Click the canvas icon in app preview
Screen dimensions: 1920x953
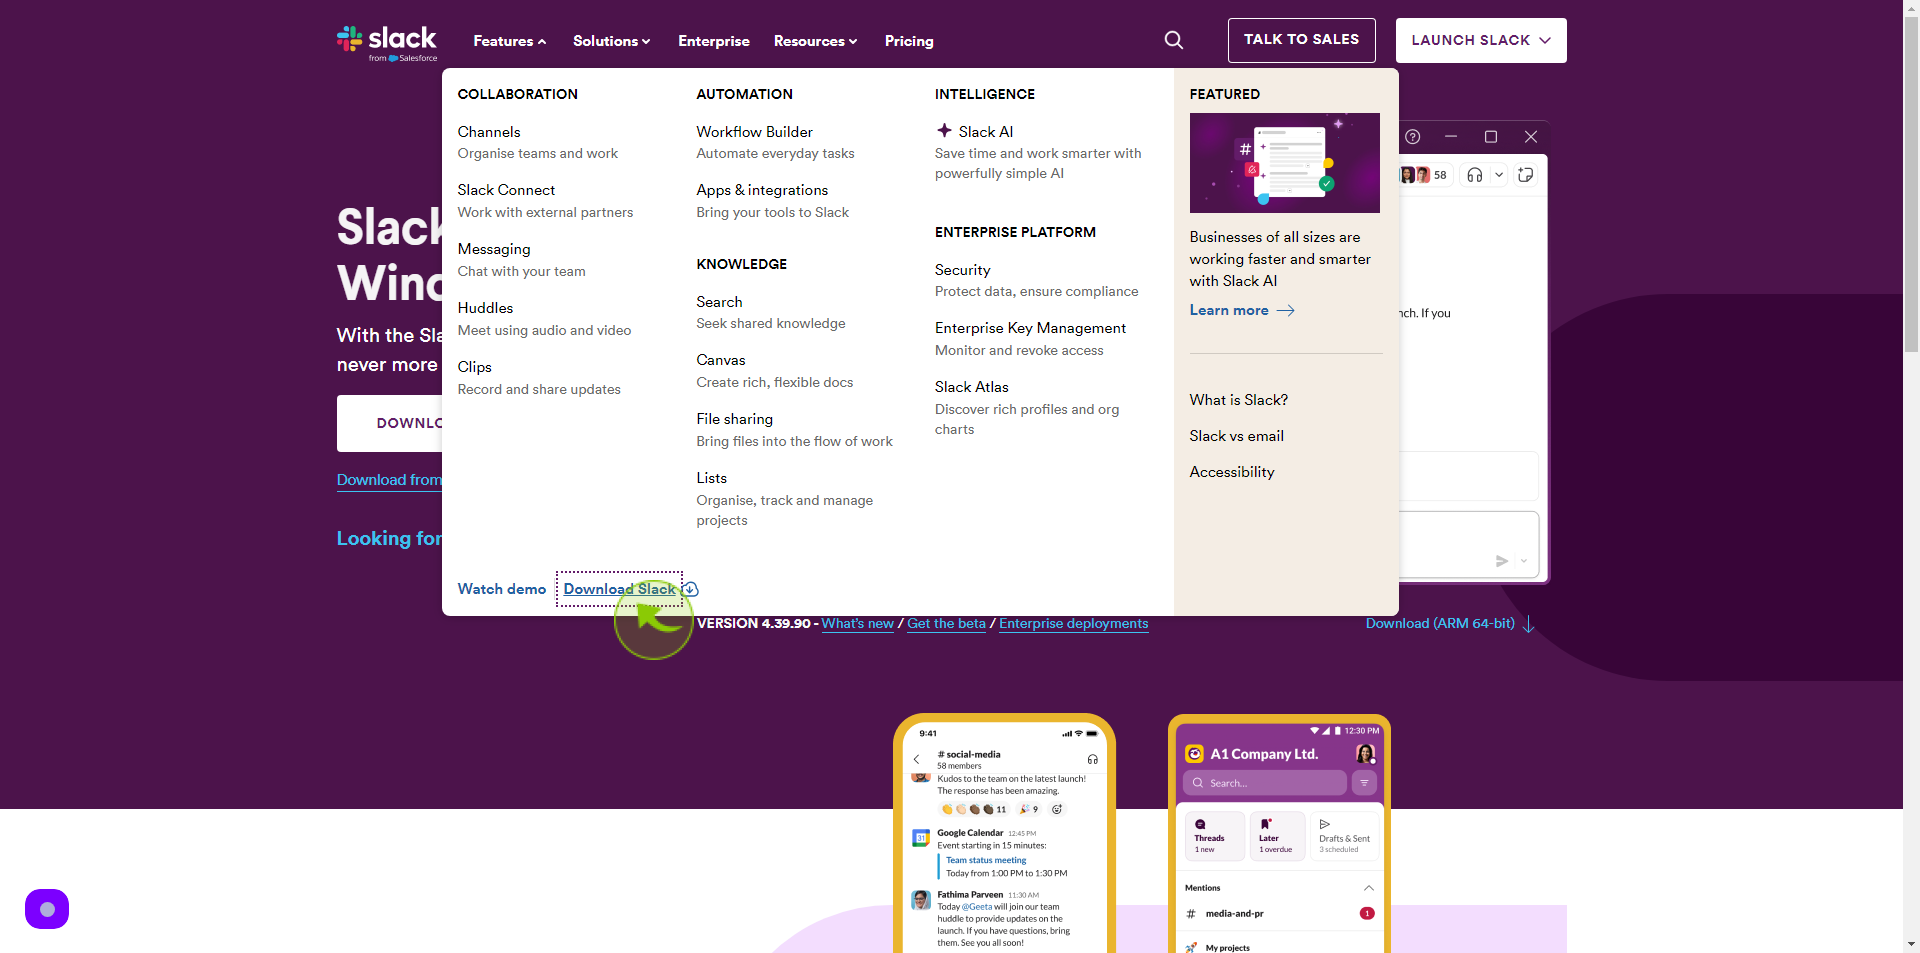tap(1525, 175)
